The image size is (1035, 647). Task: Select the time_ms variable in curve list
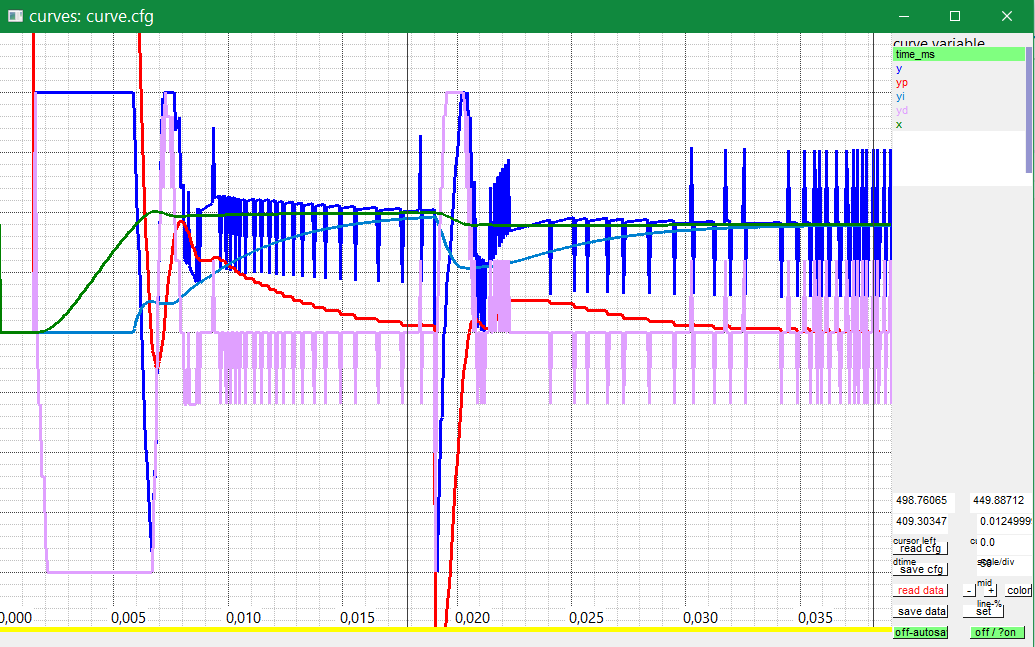pos(958,54)
